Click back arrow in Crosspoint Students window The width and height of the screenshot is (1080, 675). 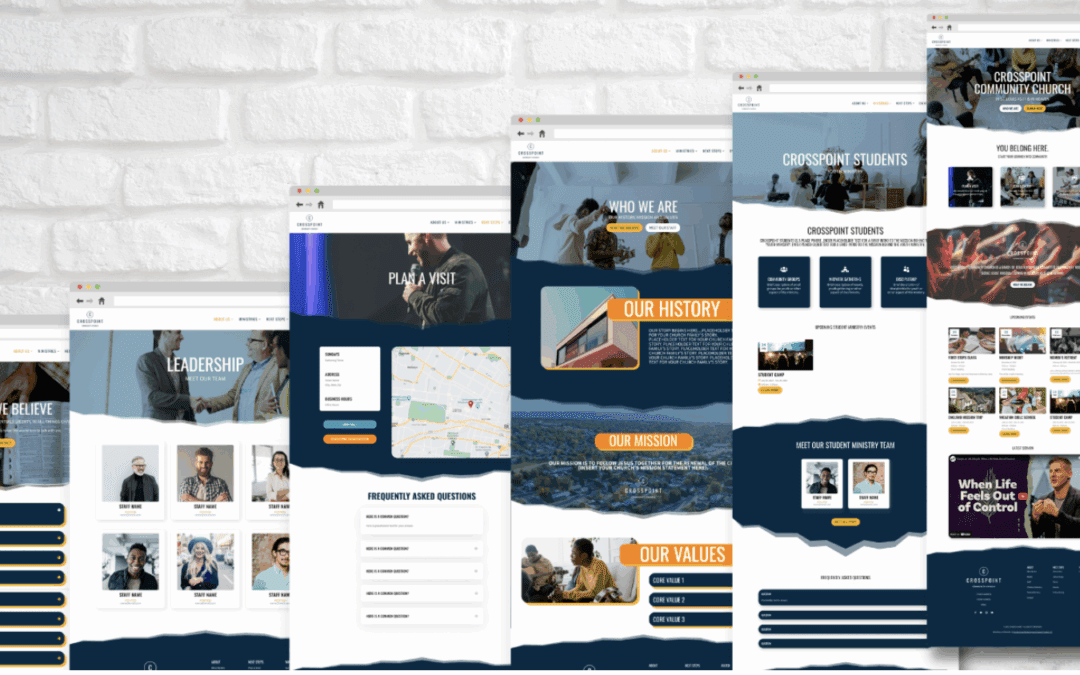(x=741, y=88)
